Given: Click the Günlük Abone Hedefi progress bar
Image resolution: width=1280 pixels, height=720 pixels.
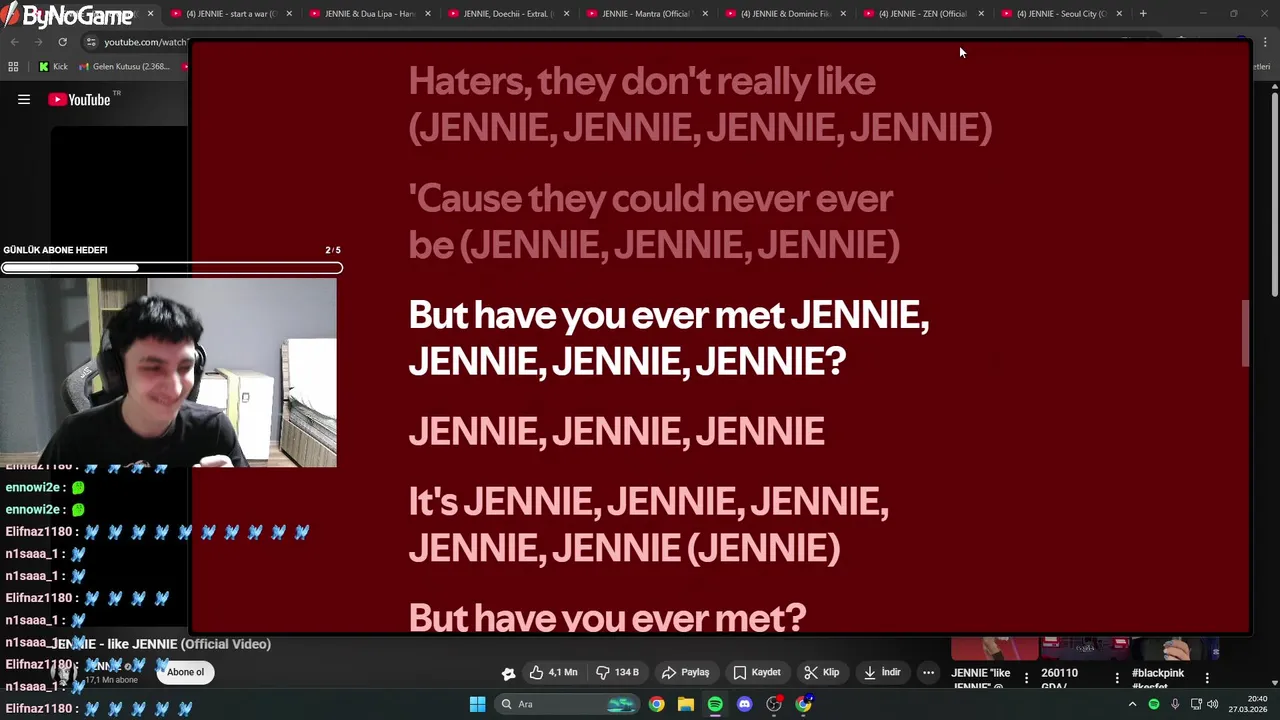Looking at the screenshot, I should [172, 267].
